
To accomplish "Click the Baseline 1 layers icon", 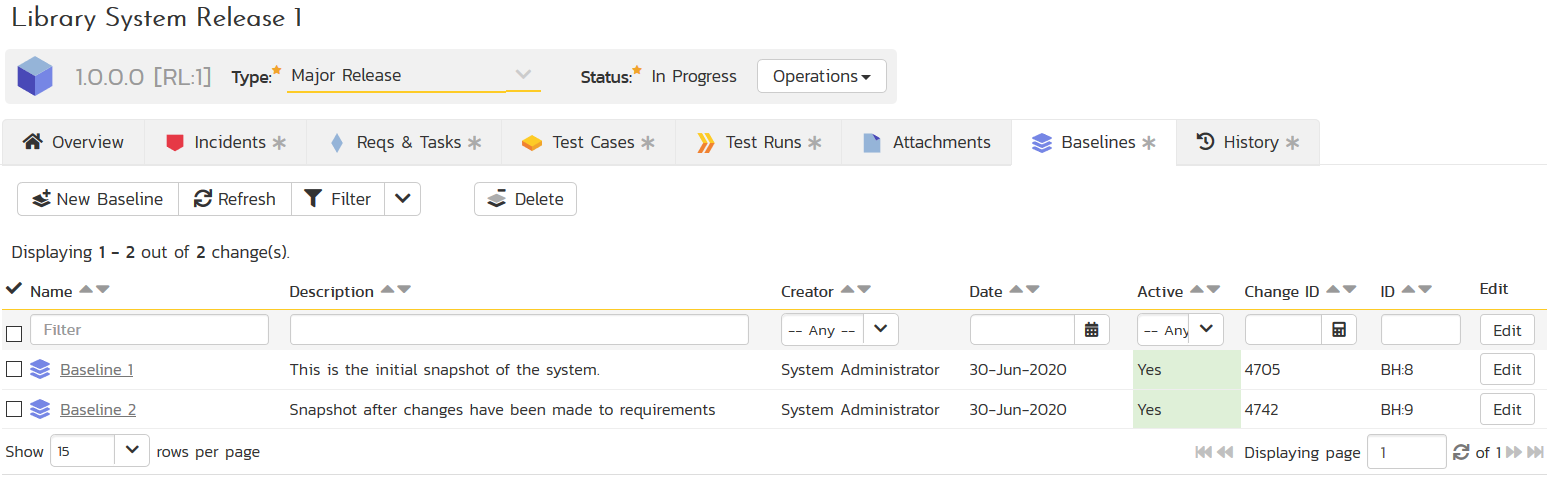I will (40, 370).
